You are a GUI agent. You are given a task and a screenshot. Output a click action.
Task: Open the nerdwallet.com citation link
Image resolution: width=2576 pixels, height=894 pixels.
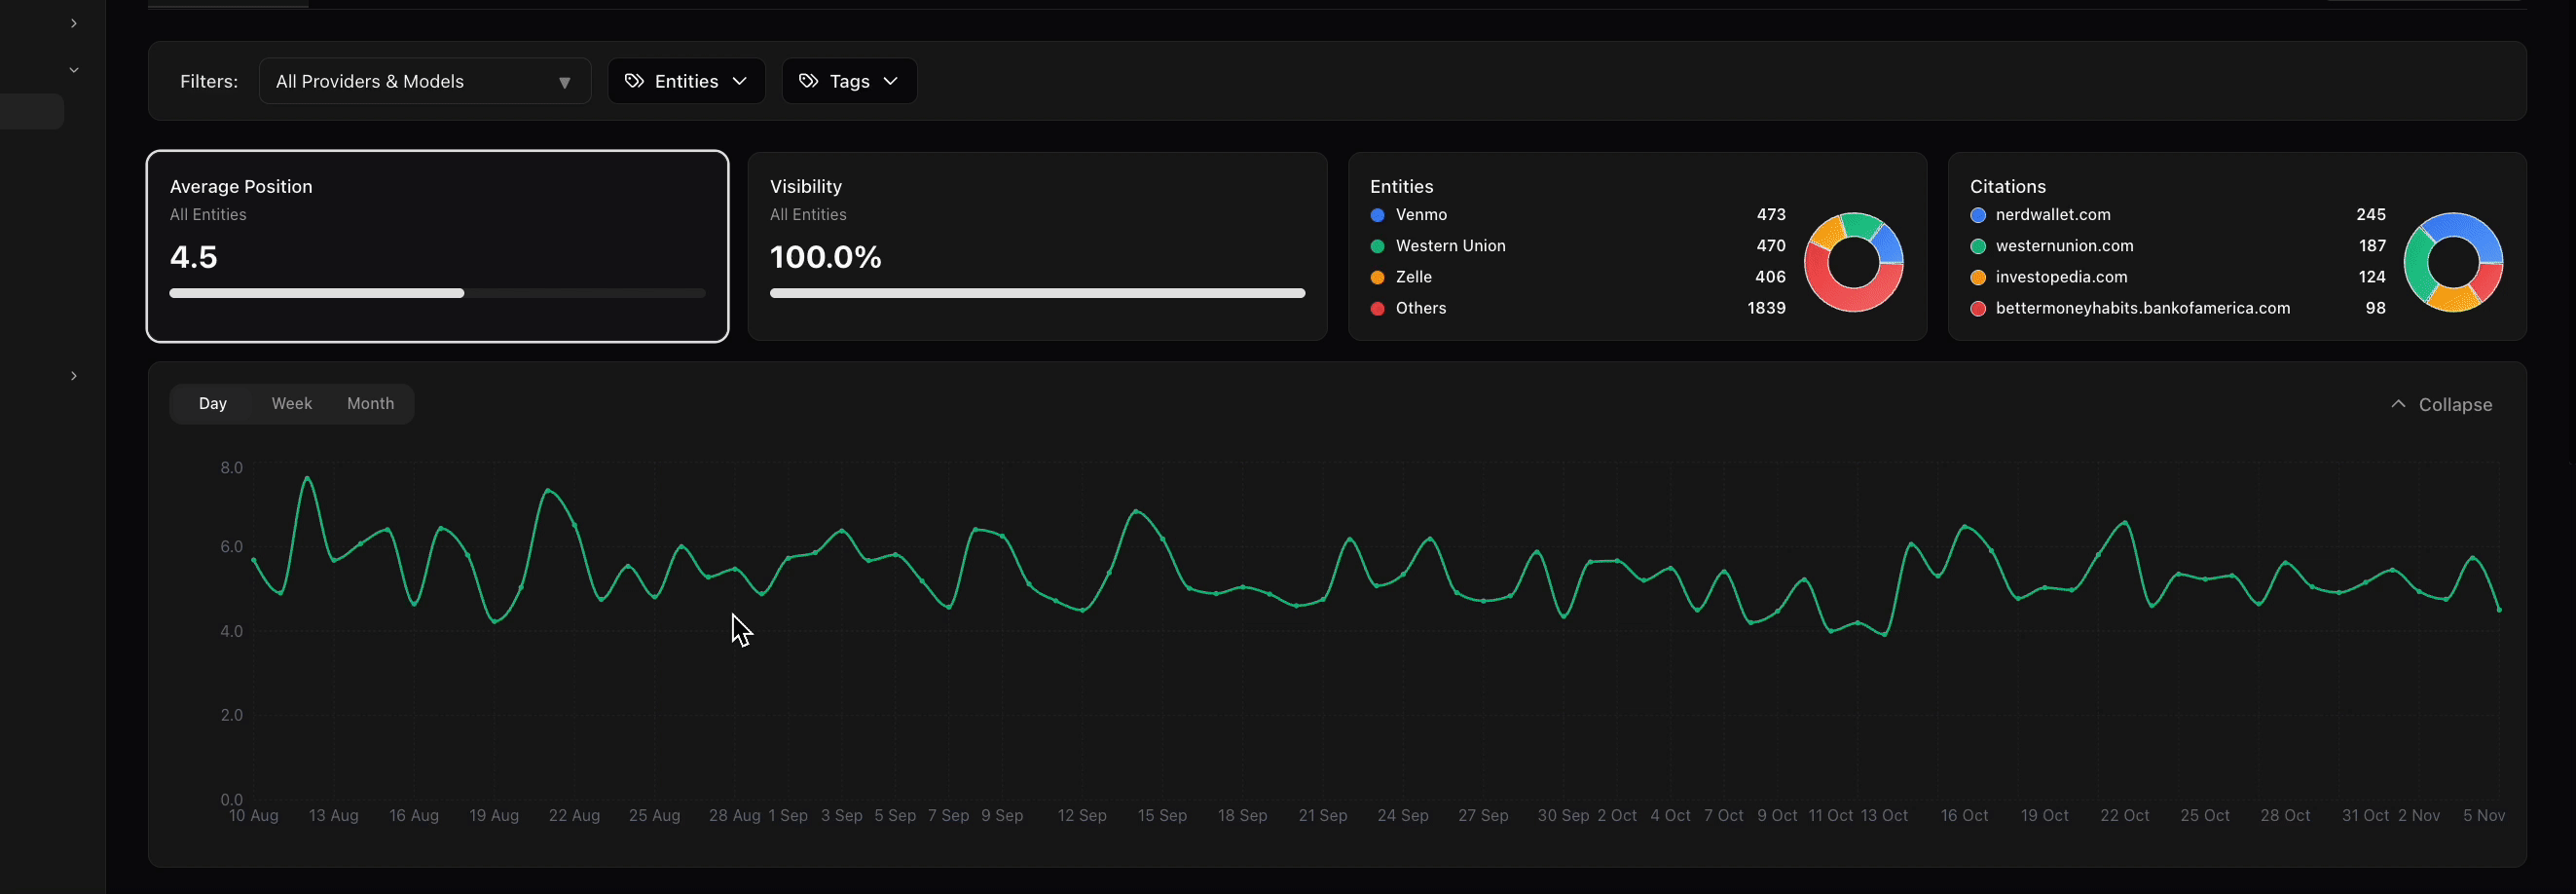tap(2052, 214)
